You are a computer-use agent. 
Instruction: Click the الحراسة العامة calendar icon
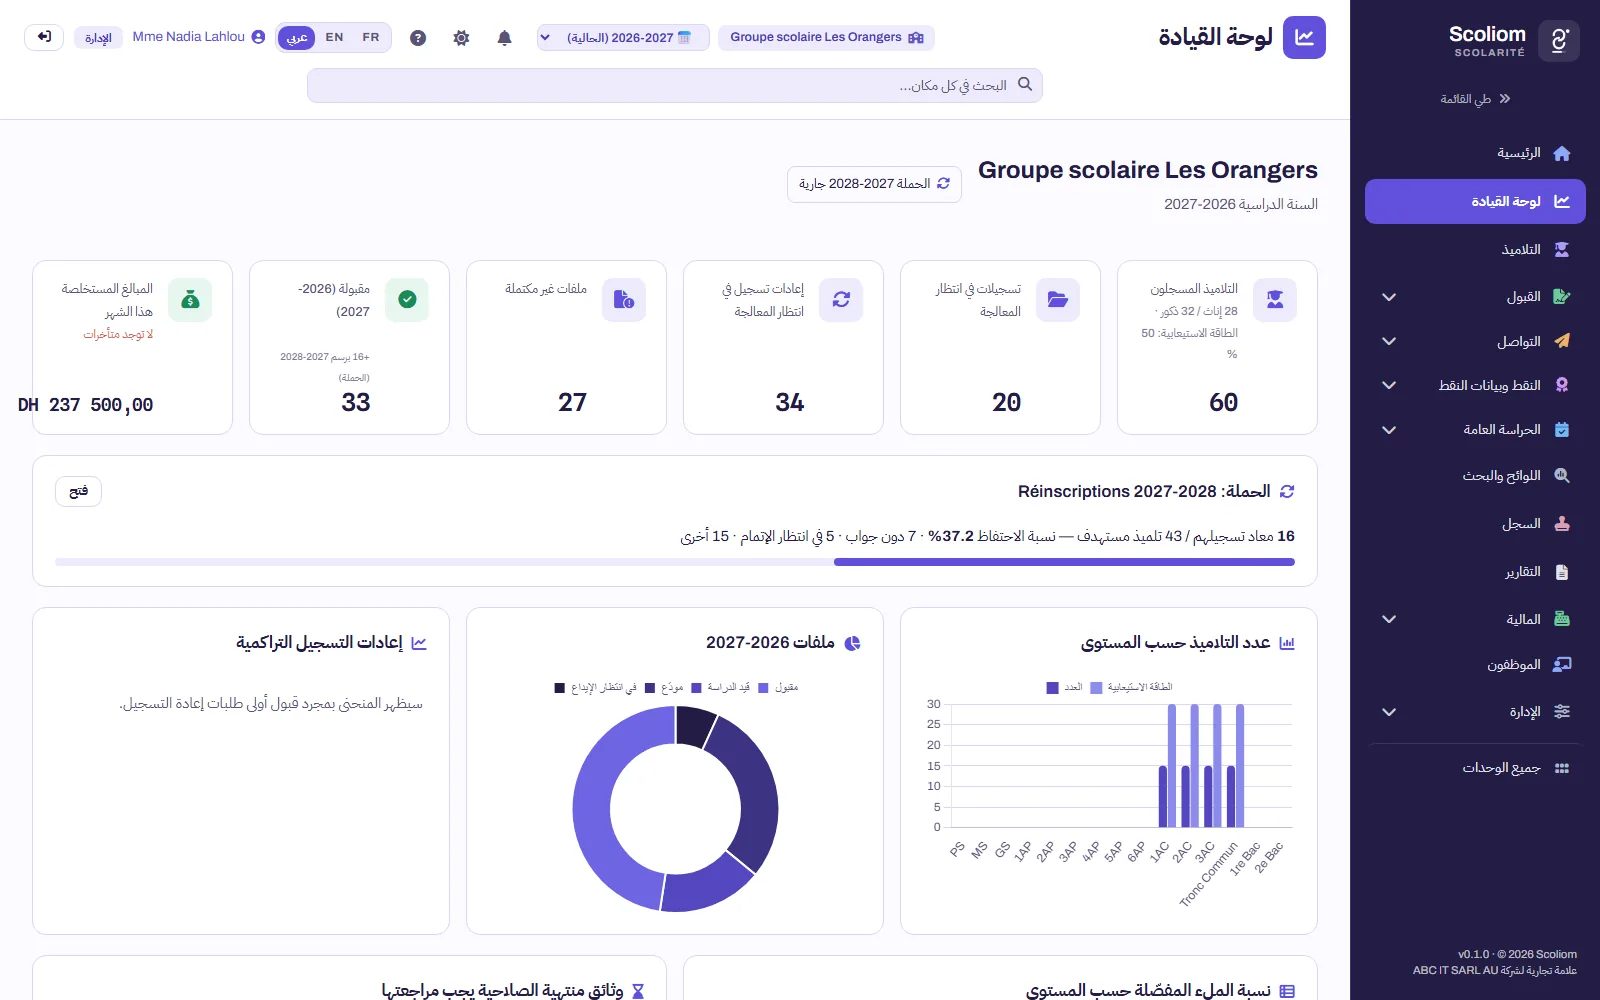click(1562, 429)
